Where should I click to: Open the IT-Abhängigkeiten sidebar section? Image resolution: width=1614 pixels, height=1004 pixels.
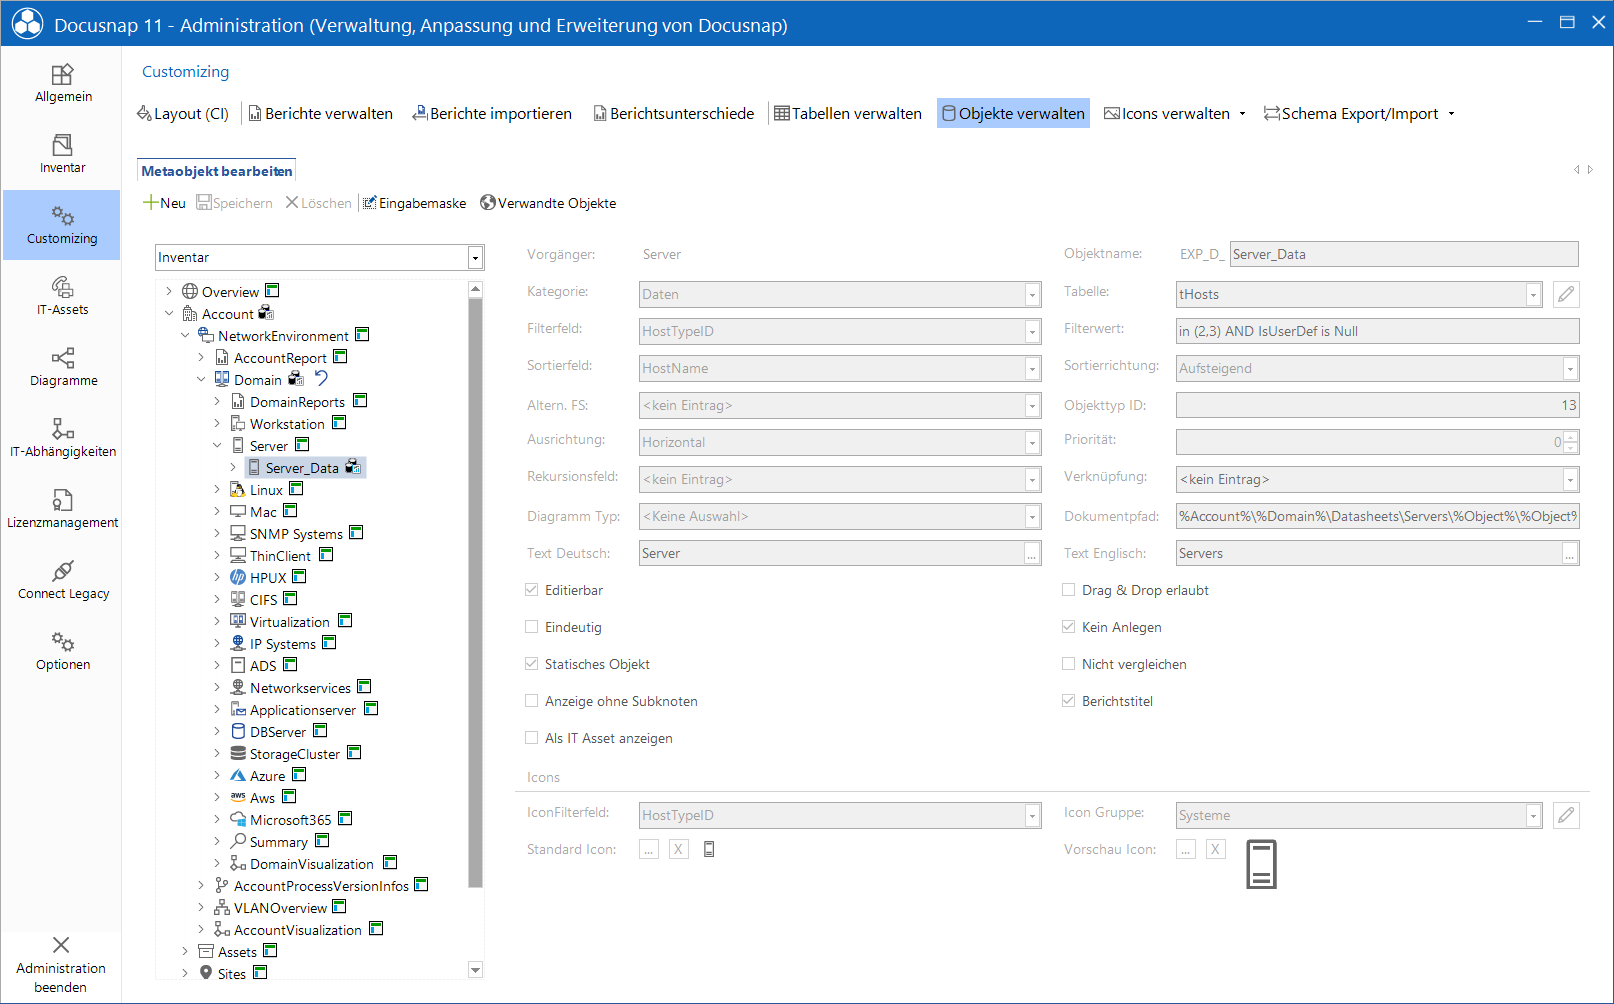(x=62, y=439)
